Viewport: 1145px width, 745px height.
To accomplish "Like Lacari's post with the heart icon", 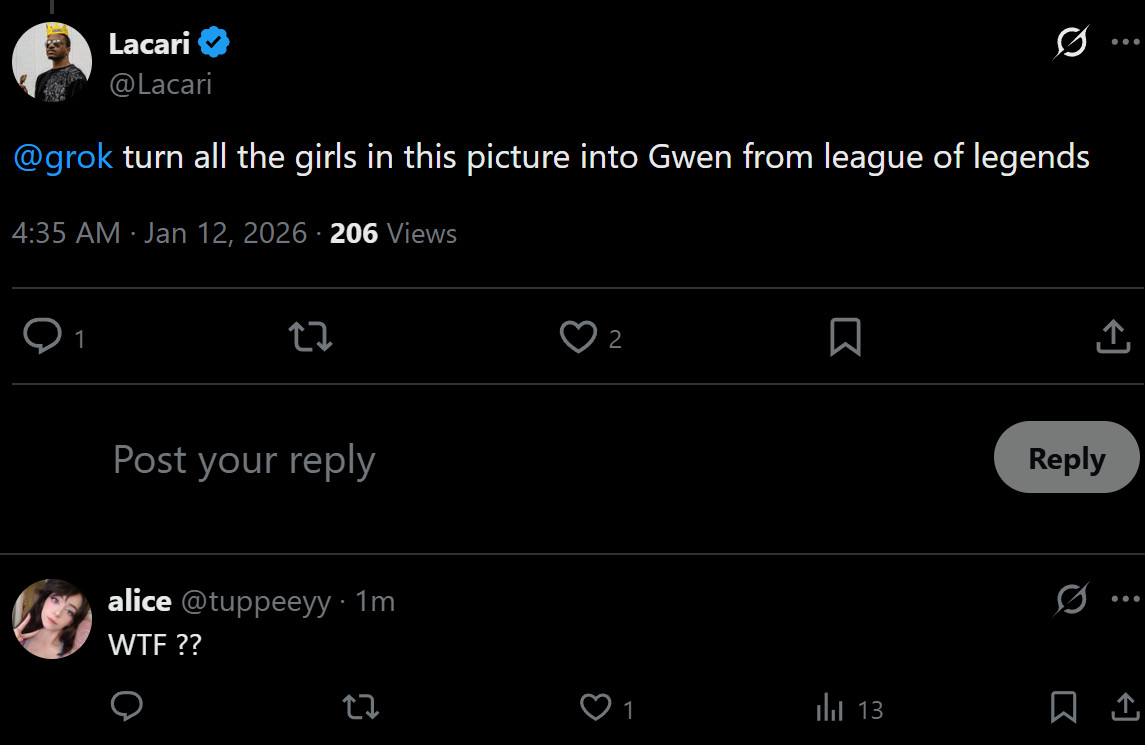I will click(578, 338).
